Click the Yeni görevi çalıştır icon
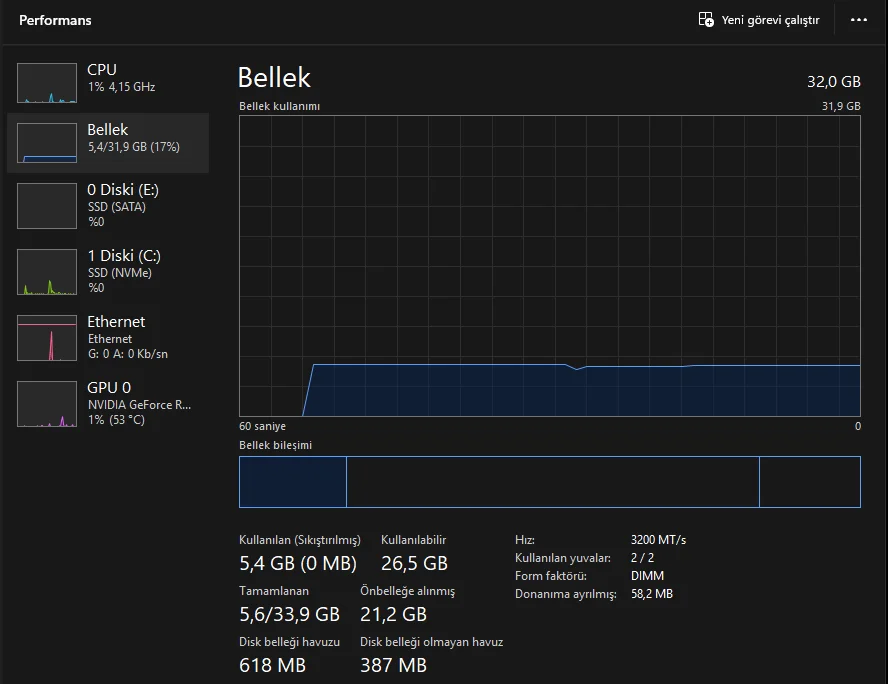This screenshot has height=684, width=888. coord(706,20)
